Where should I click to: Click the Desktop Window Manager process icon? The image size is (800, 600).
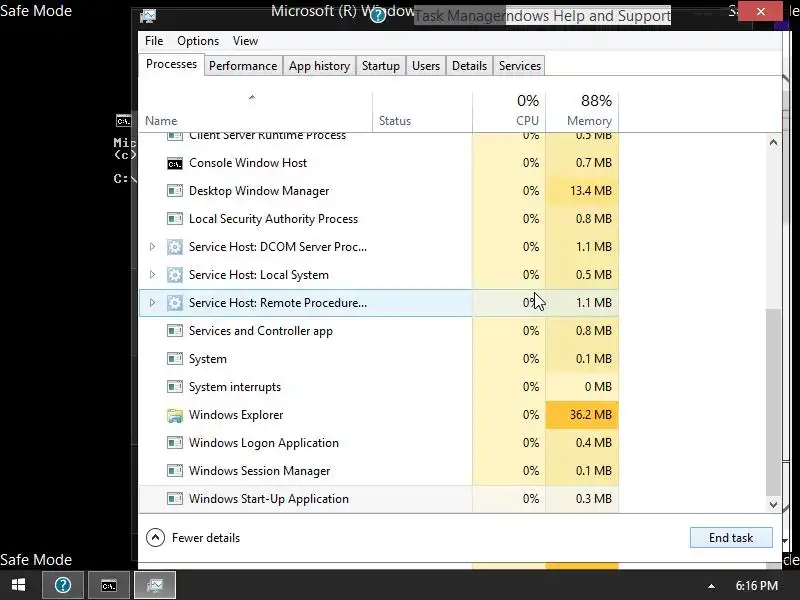point(174,191)
